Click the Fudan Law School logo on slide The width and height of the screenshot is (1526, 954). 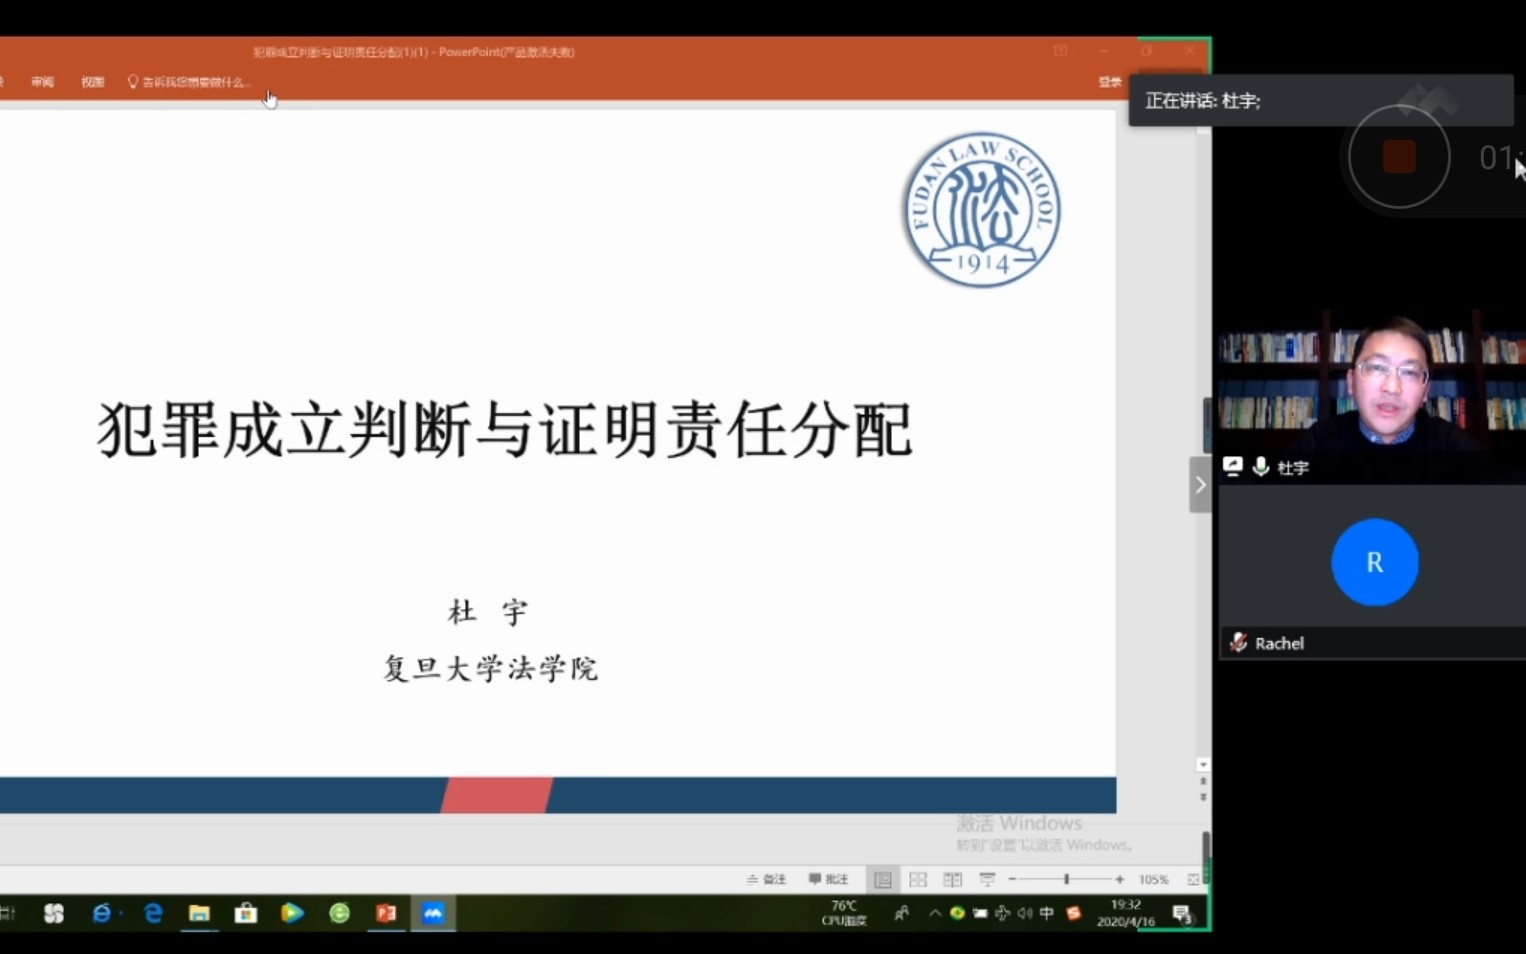point(982,210)
